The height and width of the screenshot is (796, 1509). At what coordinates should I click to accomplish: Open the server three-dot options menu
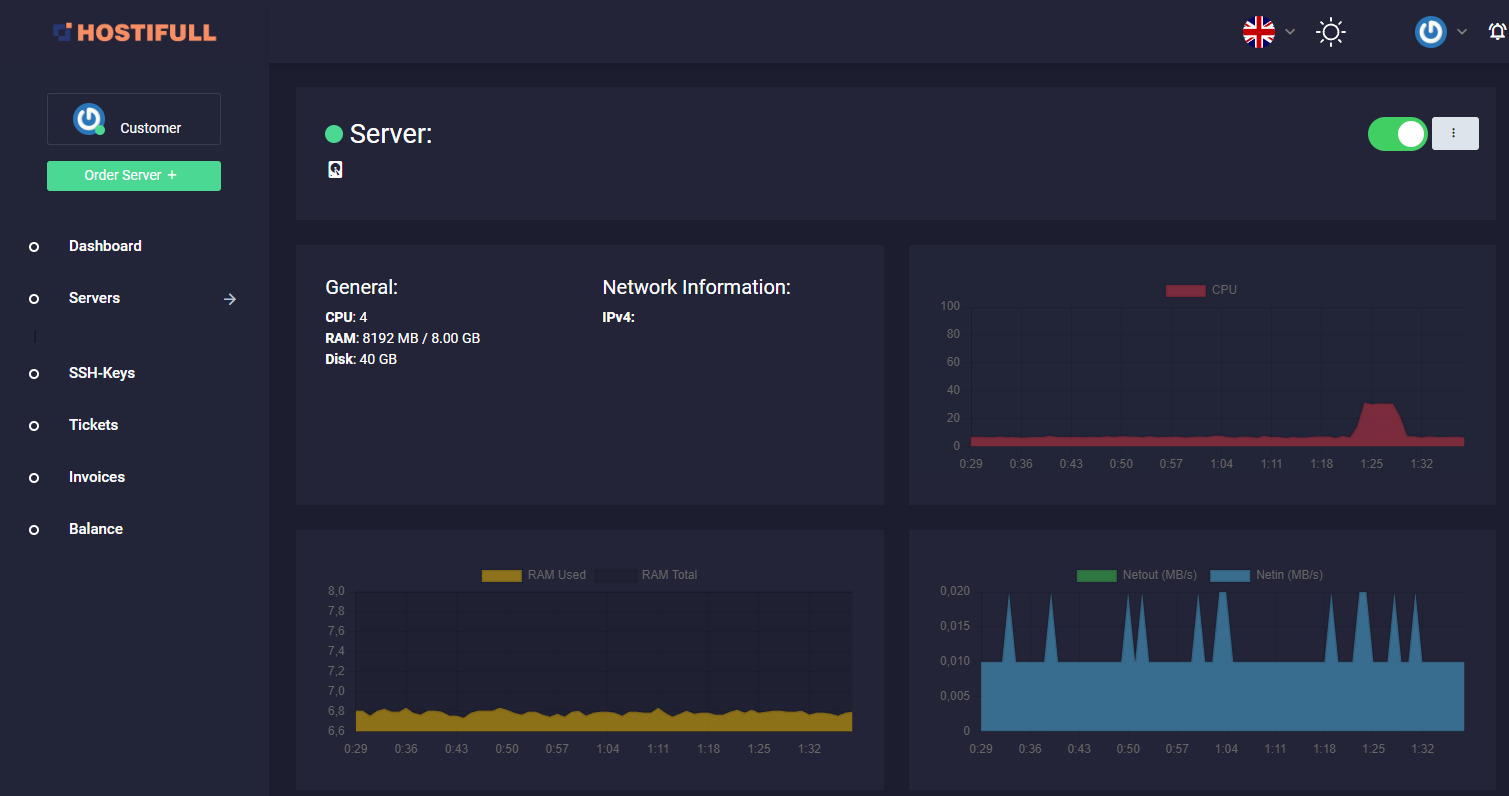point(1455,134)
